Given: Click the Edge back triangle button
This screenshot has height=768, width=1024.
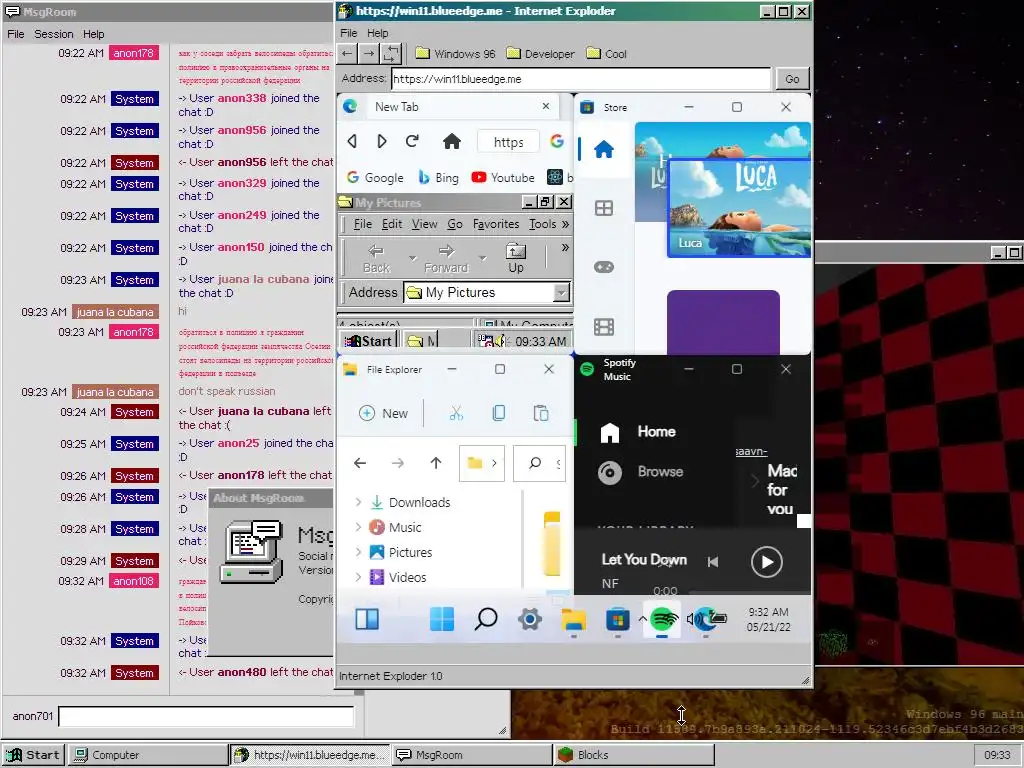Looking at the screenshot, I should click(352, 141).
